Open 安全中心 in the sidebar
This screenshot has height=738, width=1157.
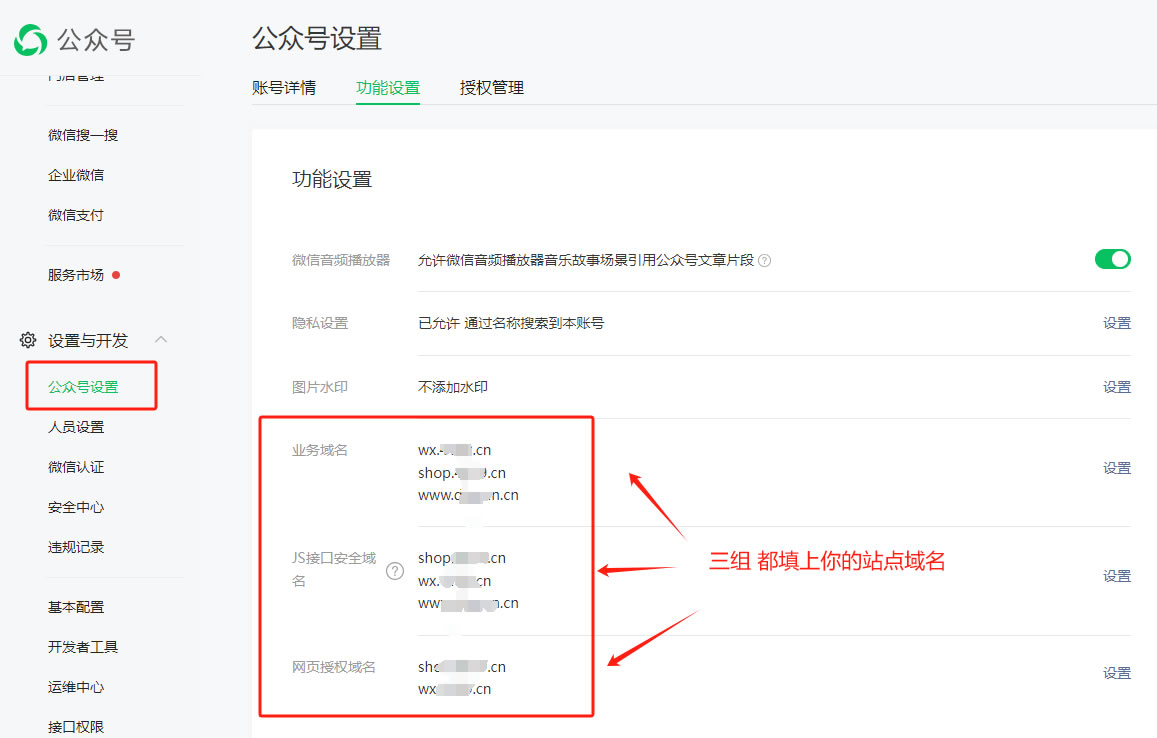[x=76, y=507]
